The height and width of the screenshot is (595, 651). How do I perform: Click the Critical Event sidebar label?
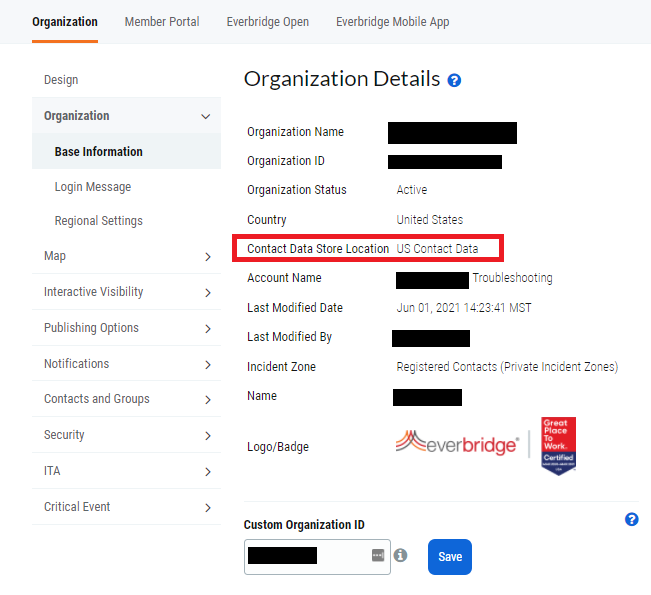[x=77, y=507]
